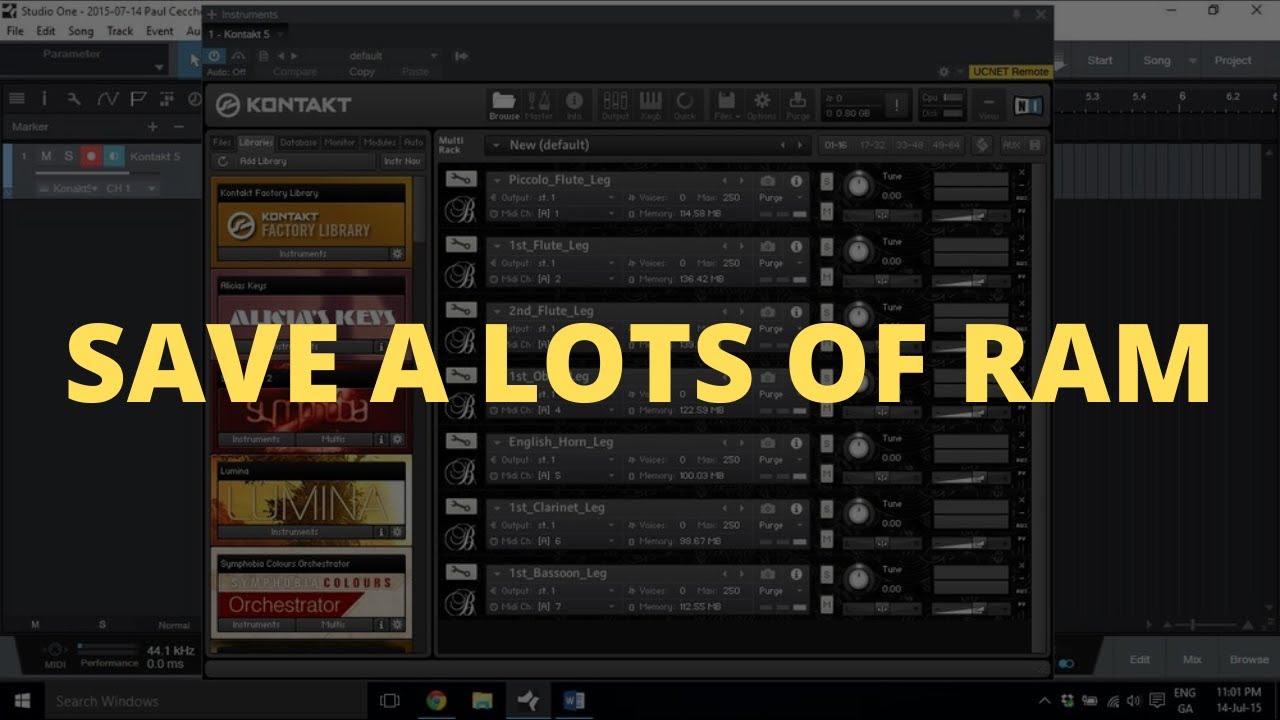Image resolution: width=1280 pixels, height=720 pixels.
Task: Solo the 1st_Flute_Leg instrument
Action: (x=827, y=246)
